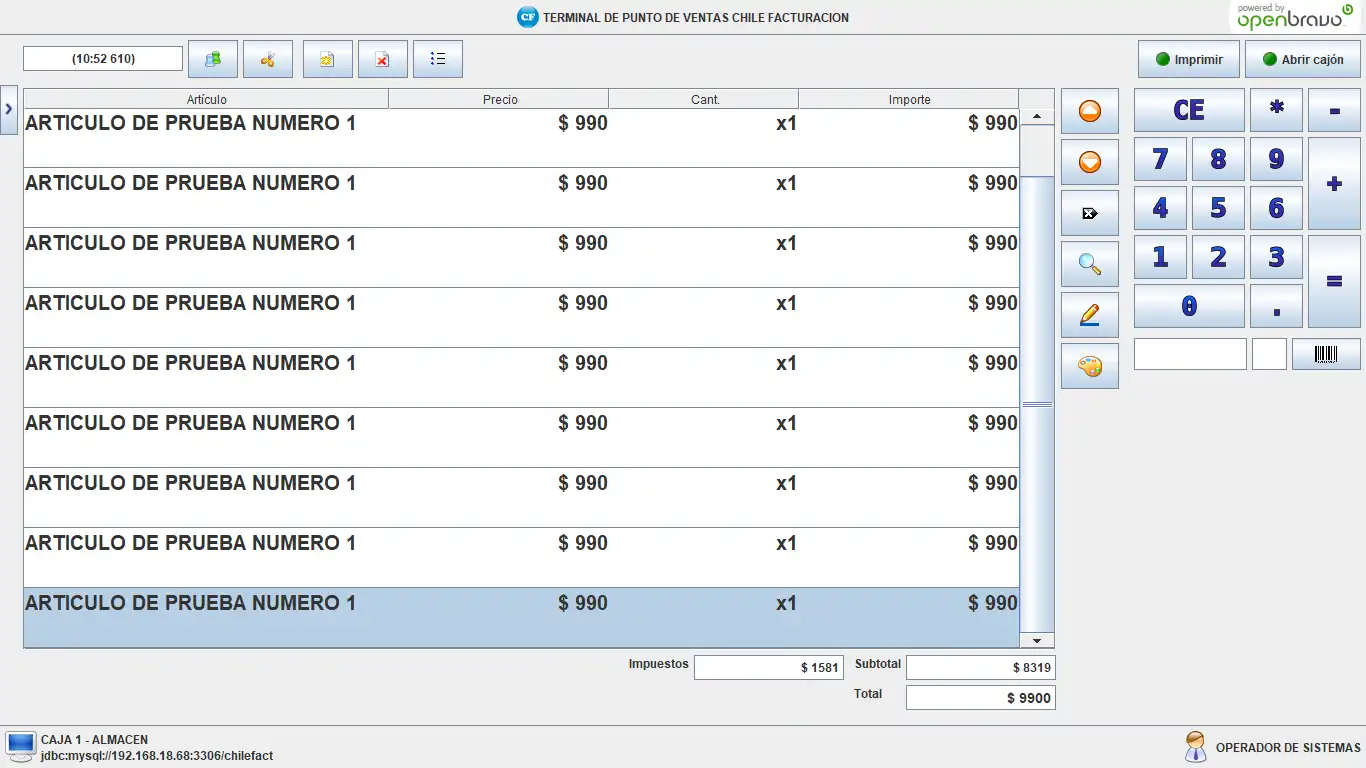Remove the selected ticket line
Screen dimensions: 1366x768
click(1090, 213)
